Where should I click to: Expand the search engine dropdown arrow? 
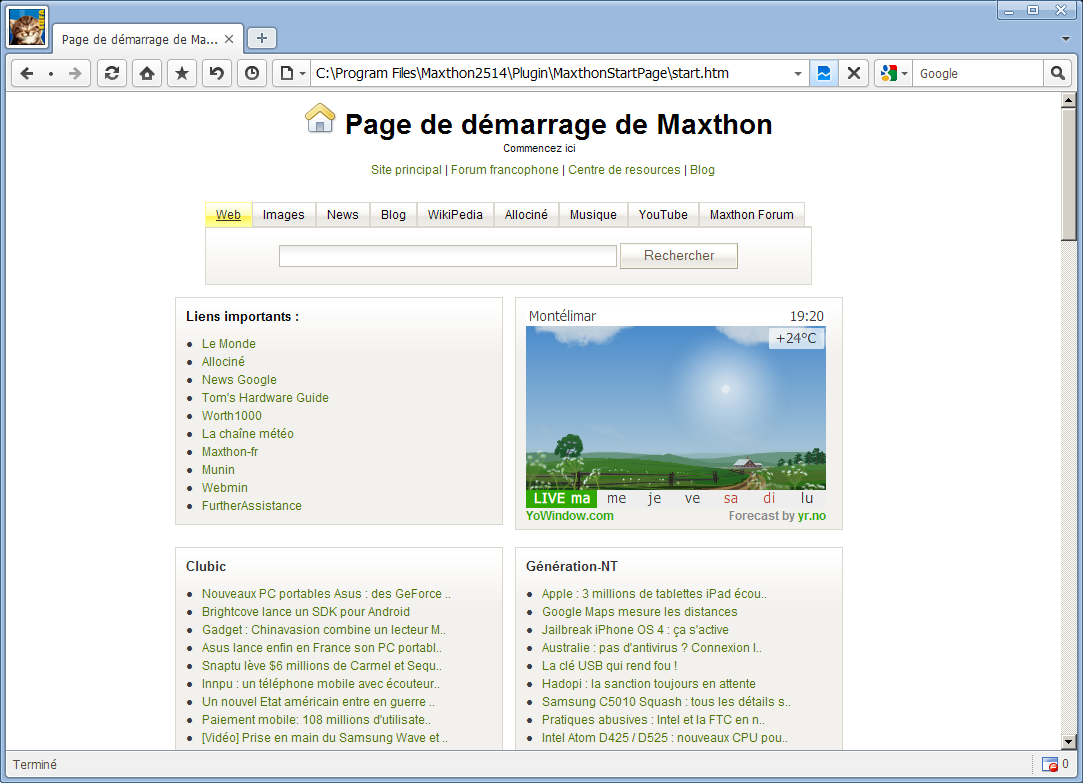(904, 73)
